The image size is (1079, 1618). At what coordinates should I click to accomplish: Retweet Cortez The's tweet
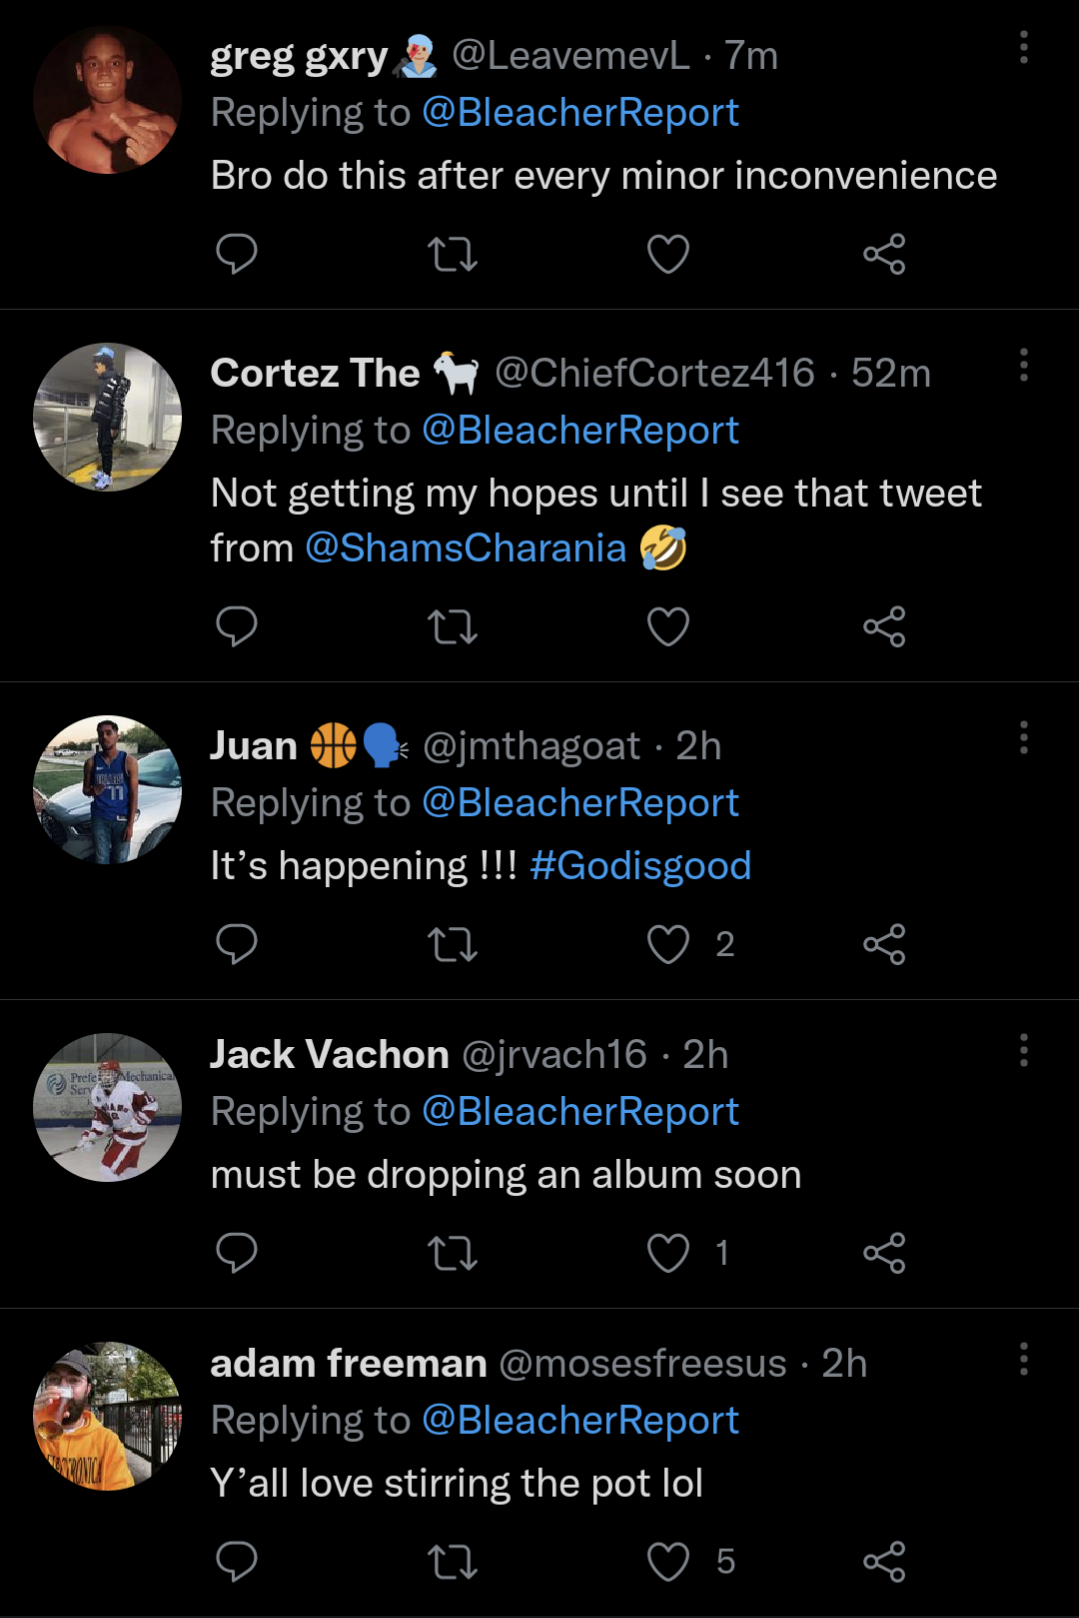click(452, 627)
